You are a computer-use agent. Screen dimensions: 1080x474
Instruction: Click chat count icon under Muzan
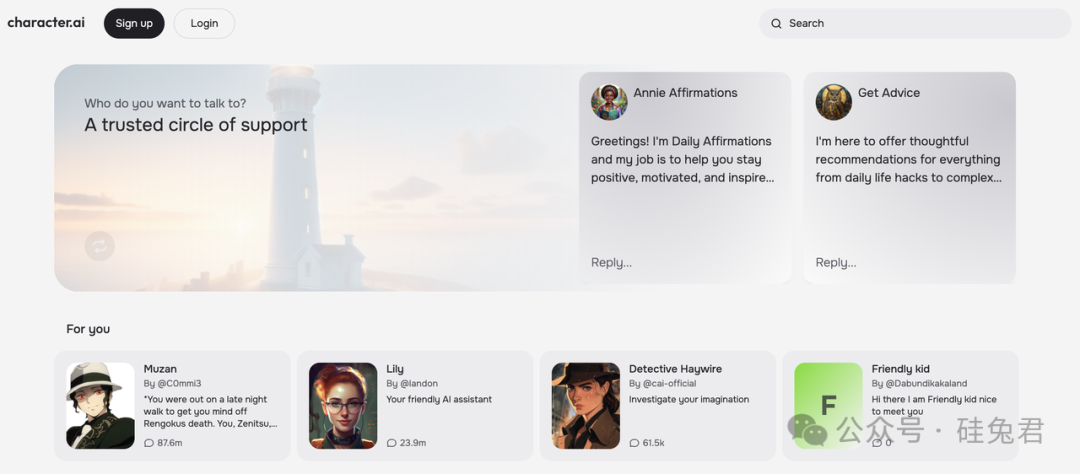point(149,443)
